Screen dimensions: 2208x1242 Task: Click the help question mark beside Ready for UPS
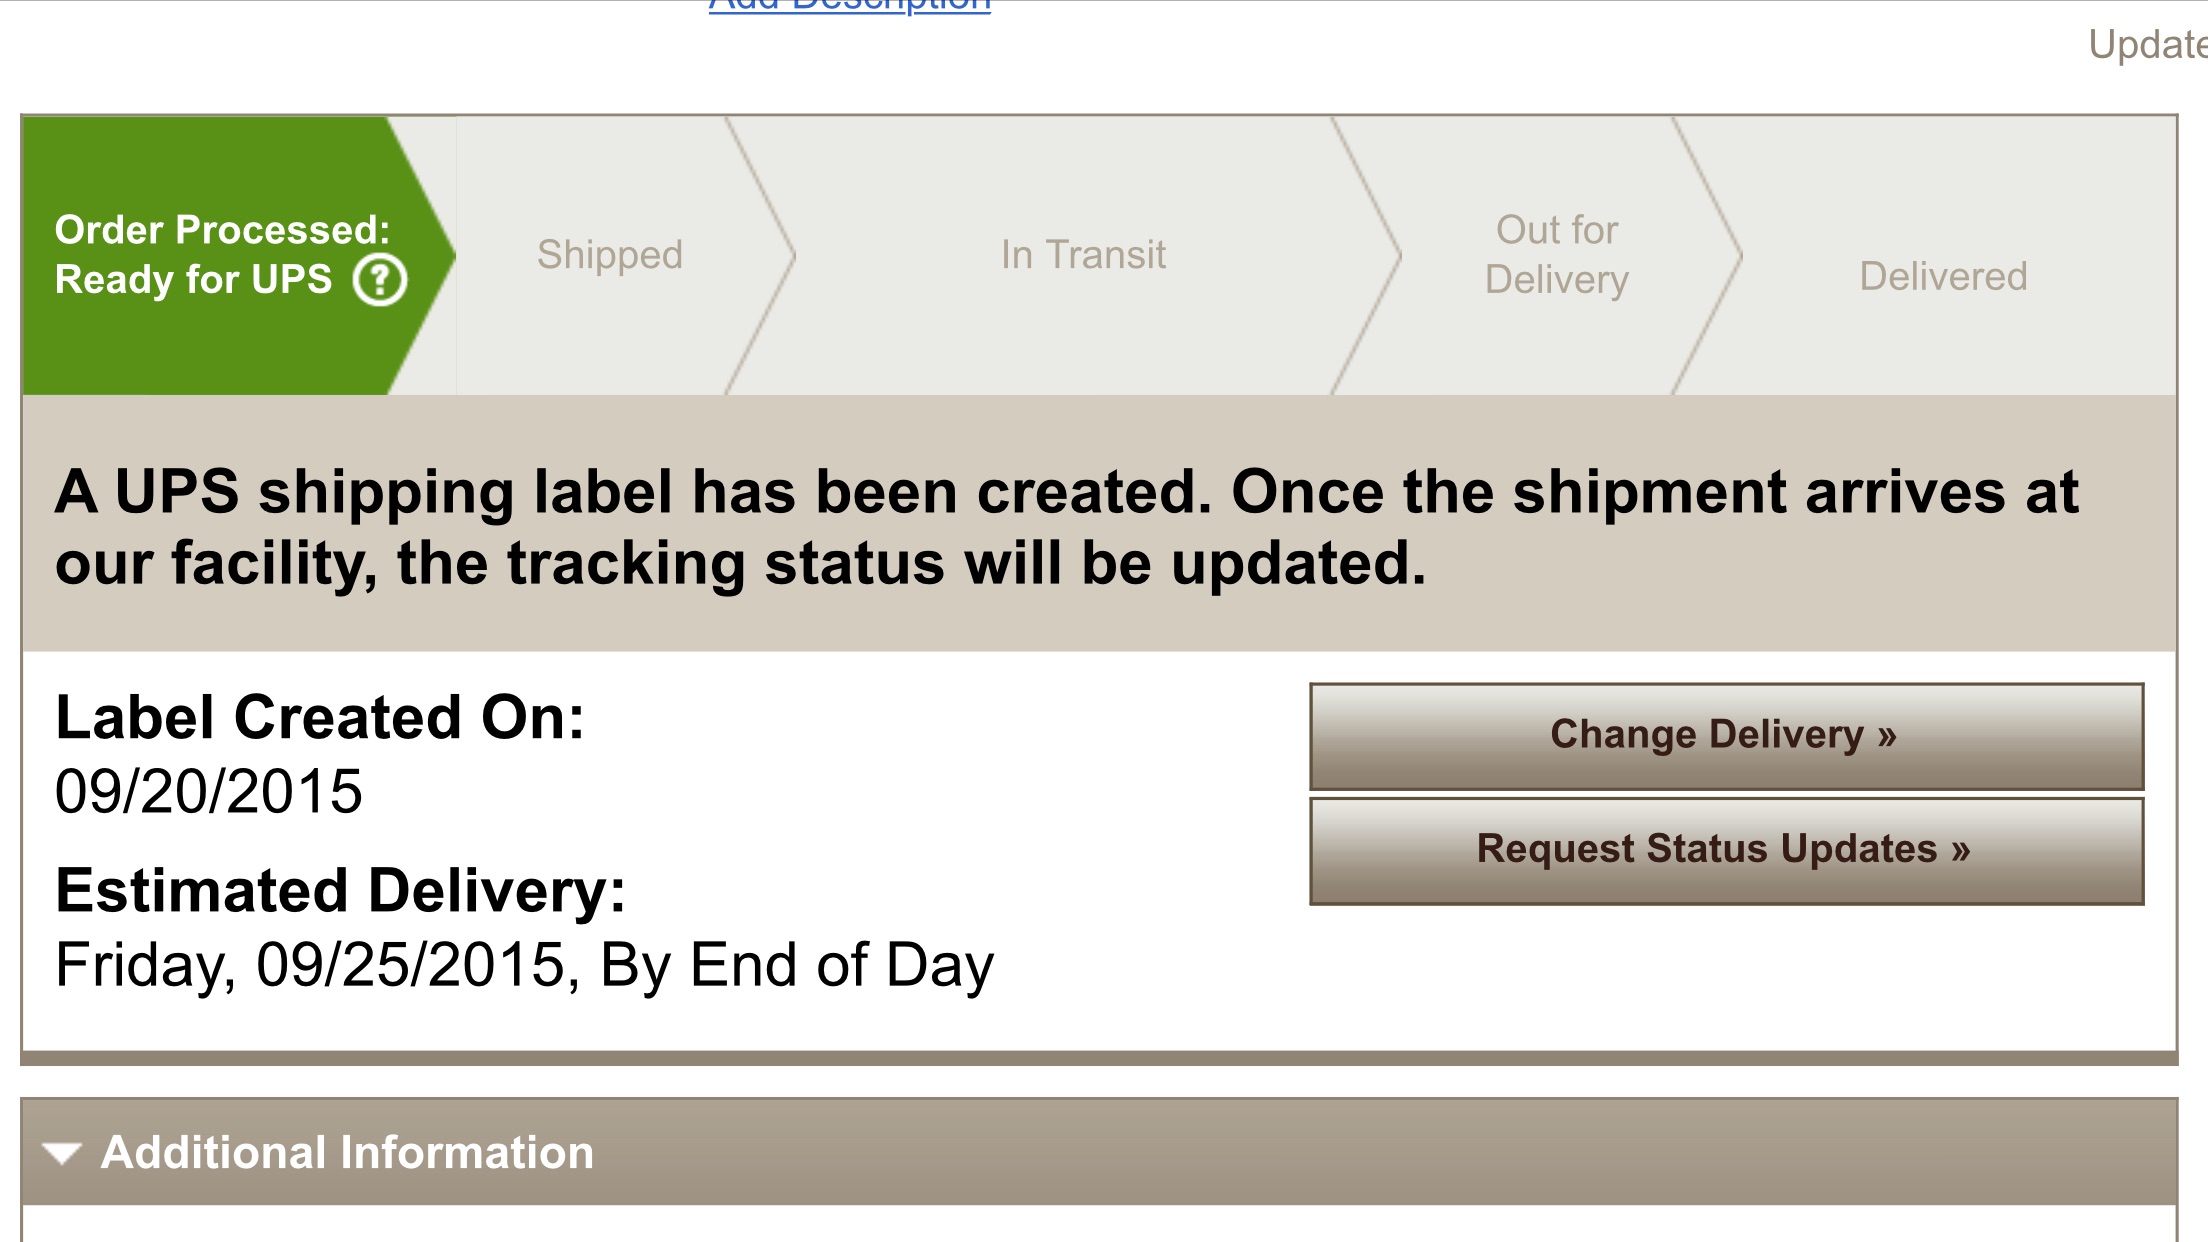(x=380, y=280)
